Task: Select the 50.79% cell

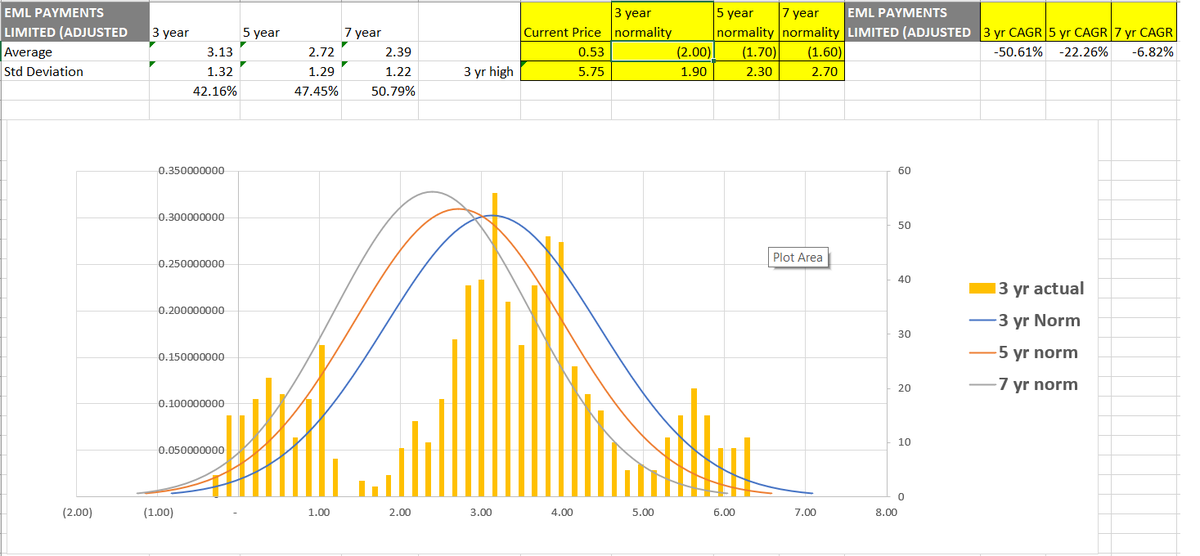Action: (x=379, y=91)
